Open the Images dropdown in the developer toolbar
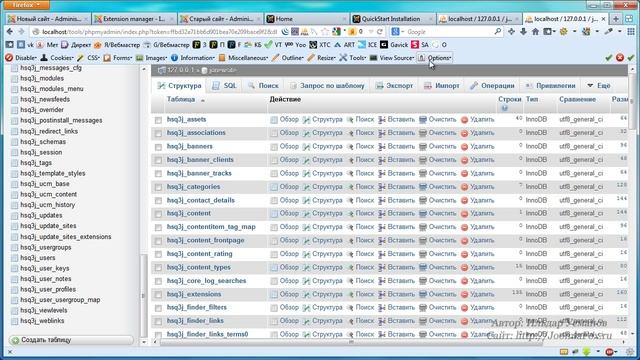 pyautogui.click(x=152, y=58)
